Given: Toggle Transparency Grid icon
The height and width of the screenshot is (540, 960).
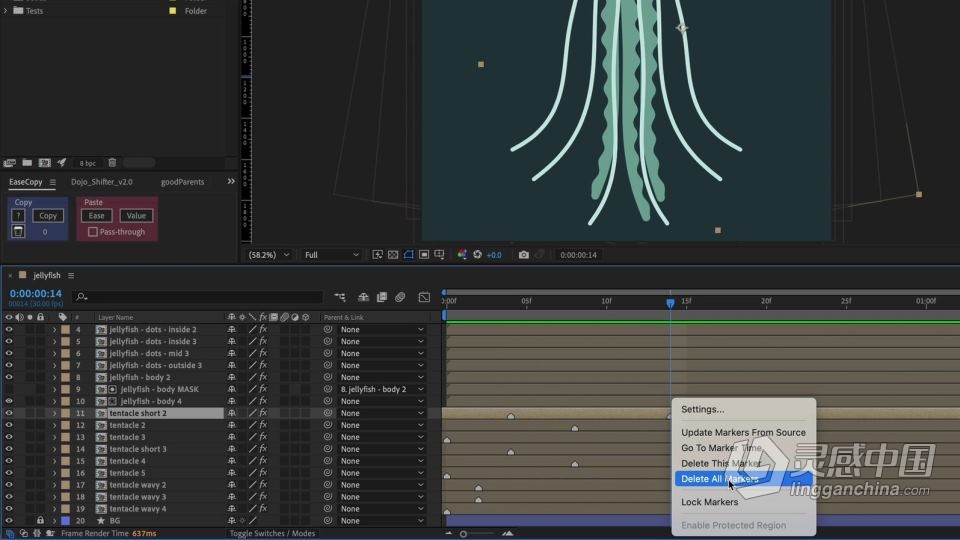Looking at the screenshot, I should coord(393,255).
